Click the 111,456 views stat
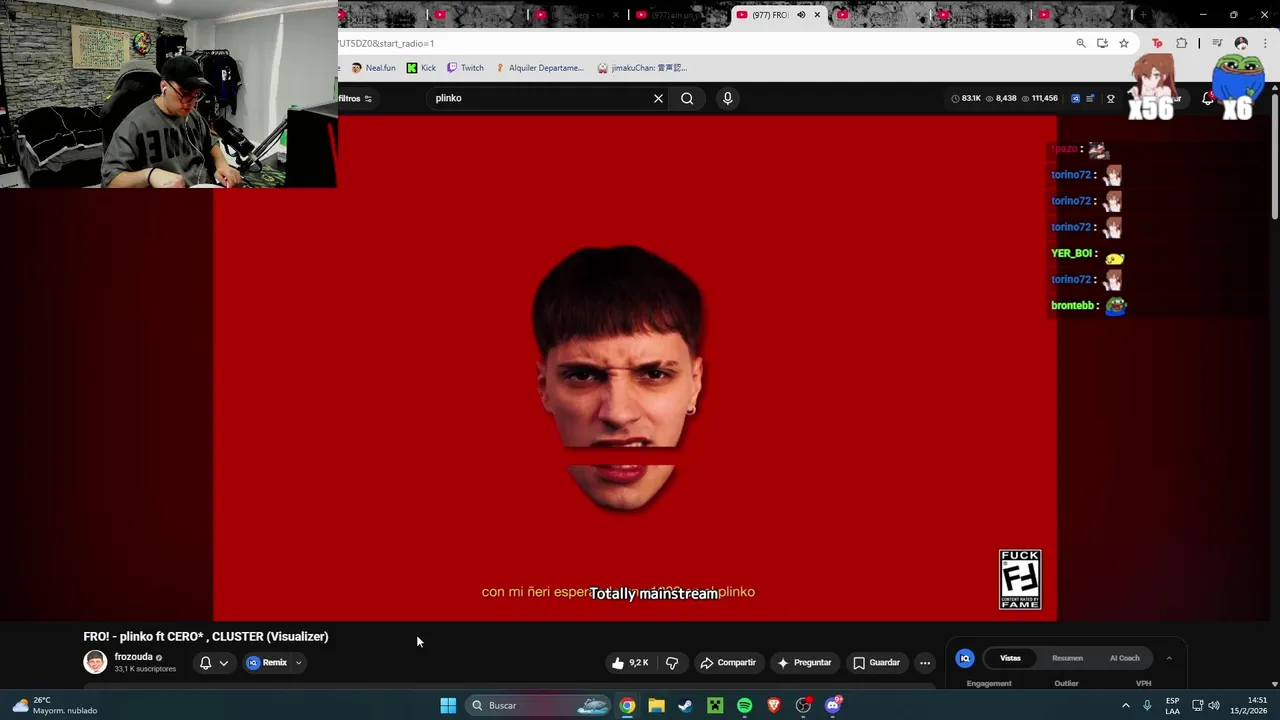Viewport: 1280px width, 720px height. (x=1039, y=98)
